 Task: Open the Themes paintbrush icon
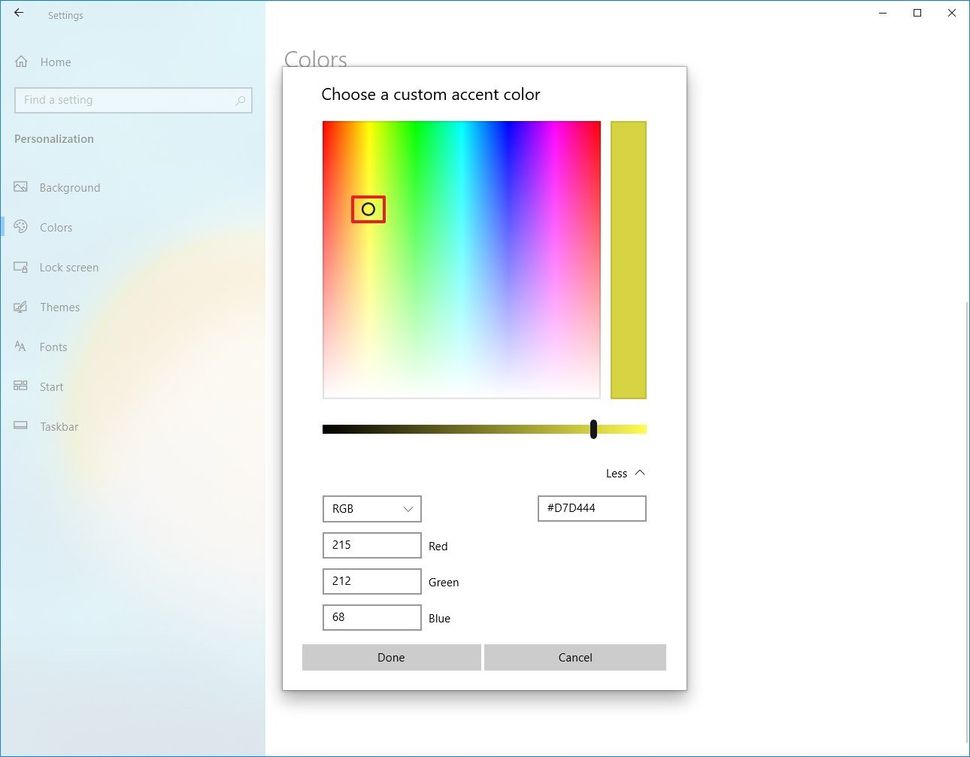point(21,307)
